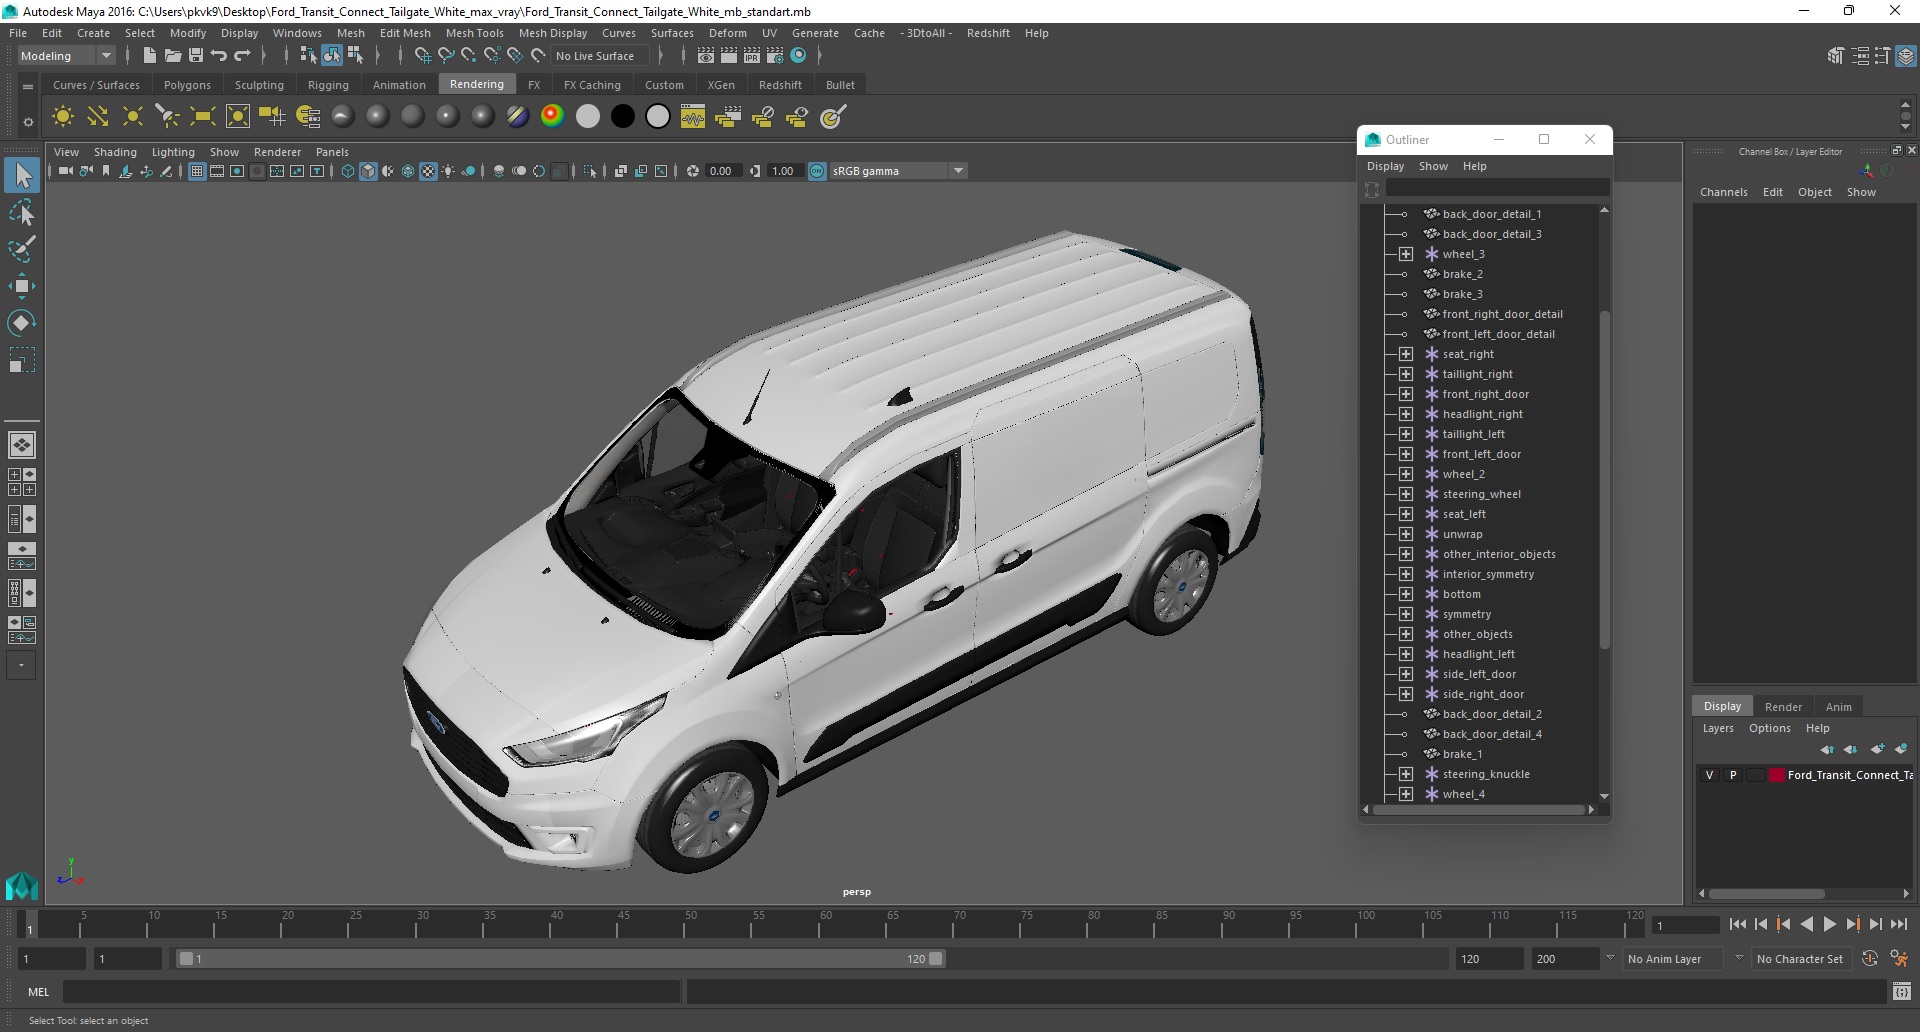The image size is (1920, 1032).
Task: Expand headlight_left node in Outliner
Action: tap(1405, 654)
